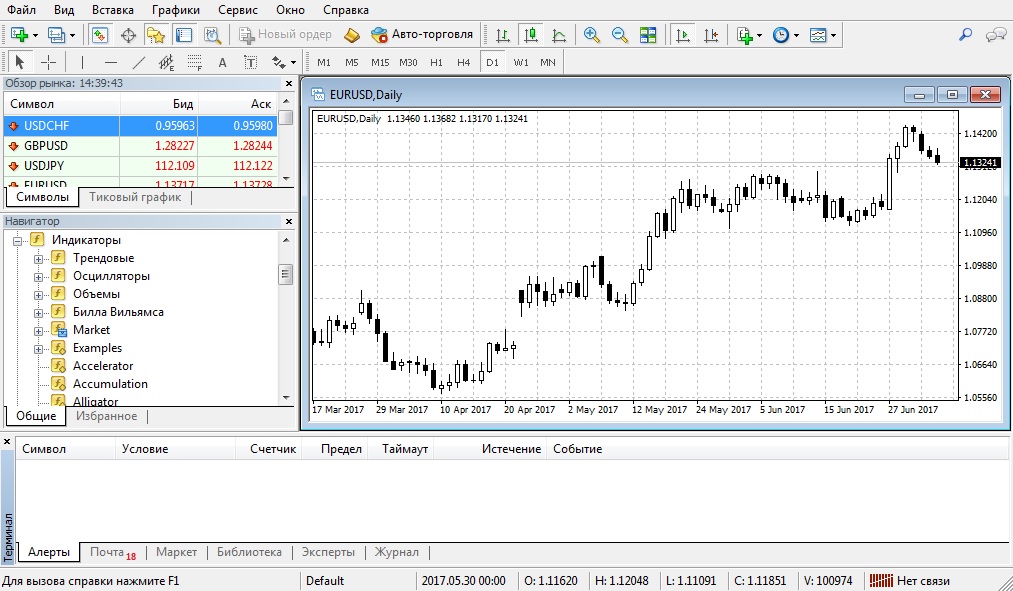Screen dimensions: 1013x591
Task: Open the templates dropdown arrow
Action: pos(834,36)
